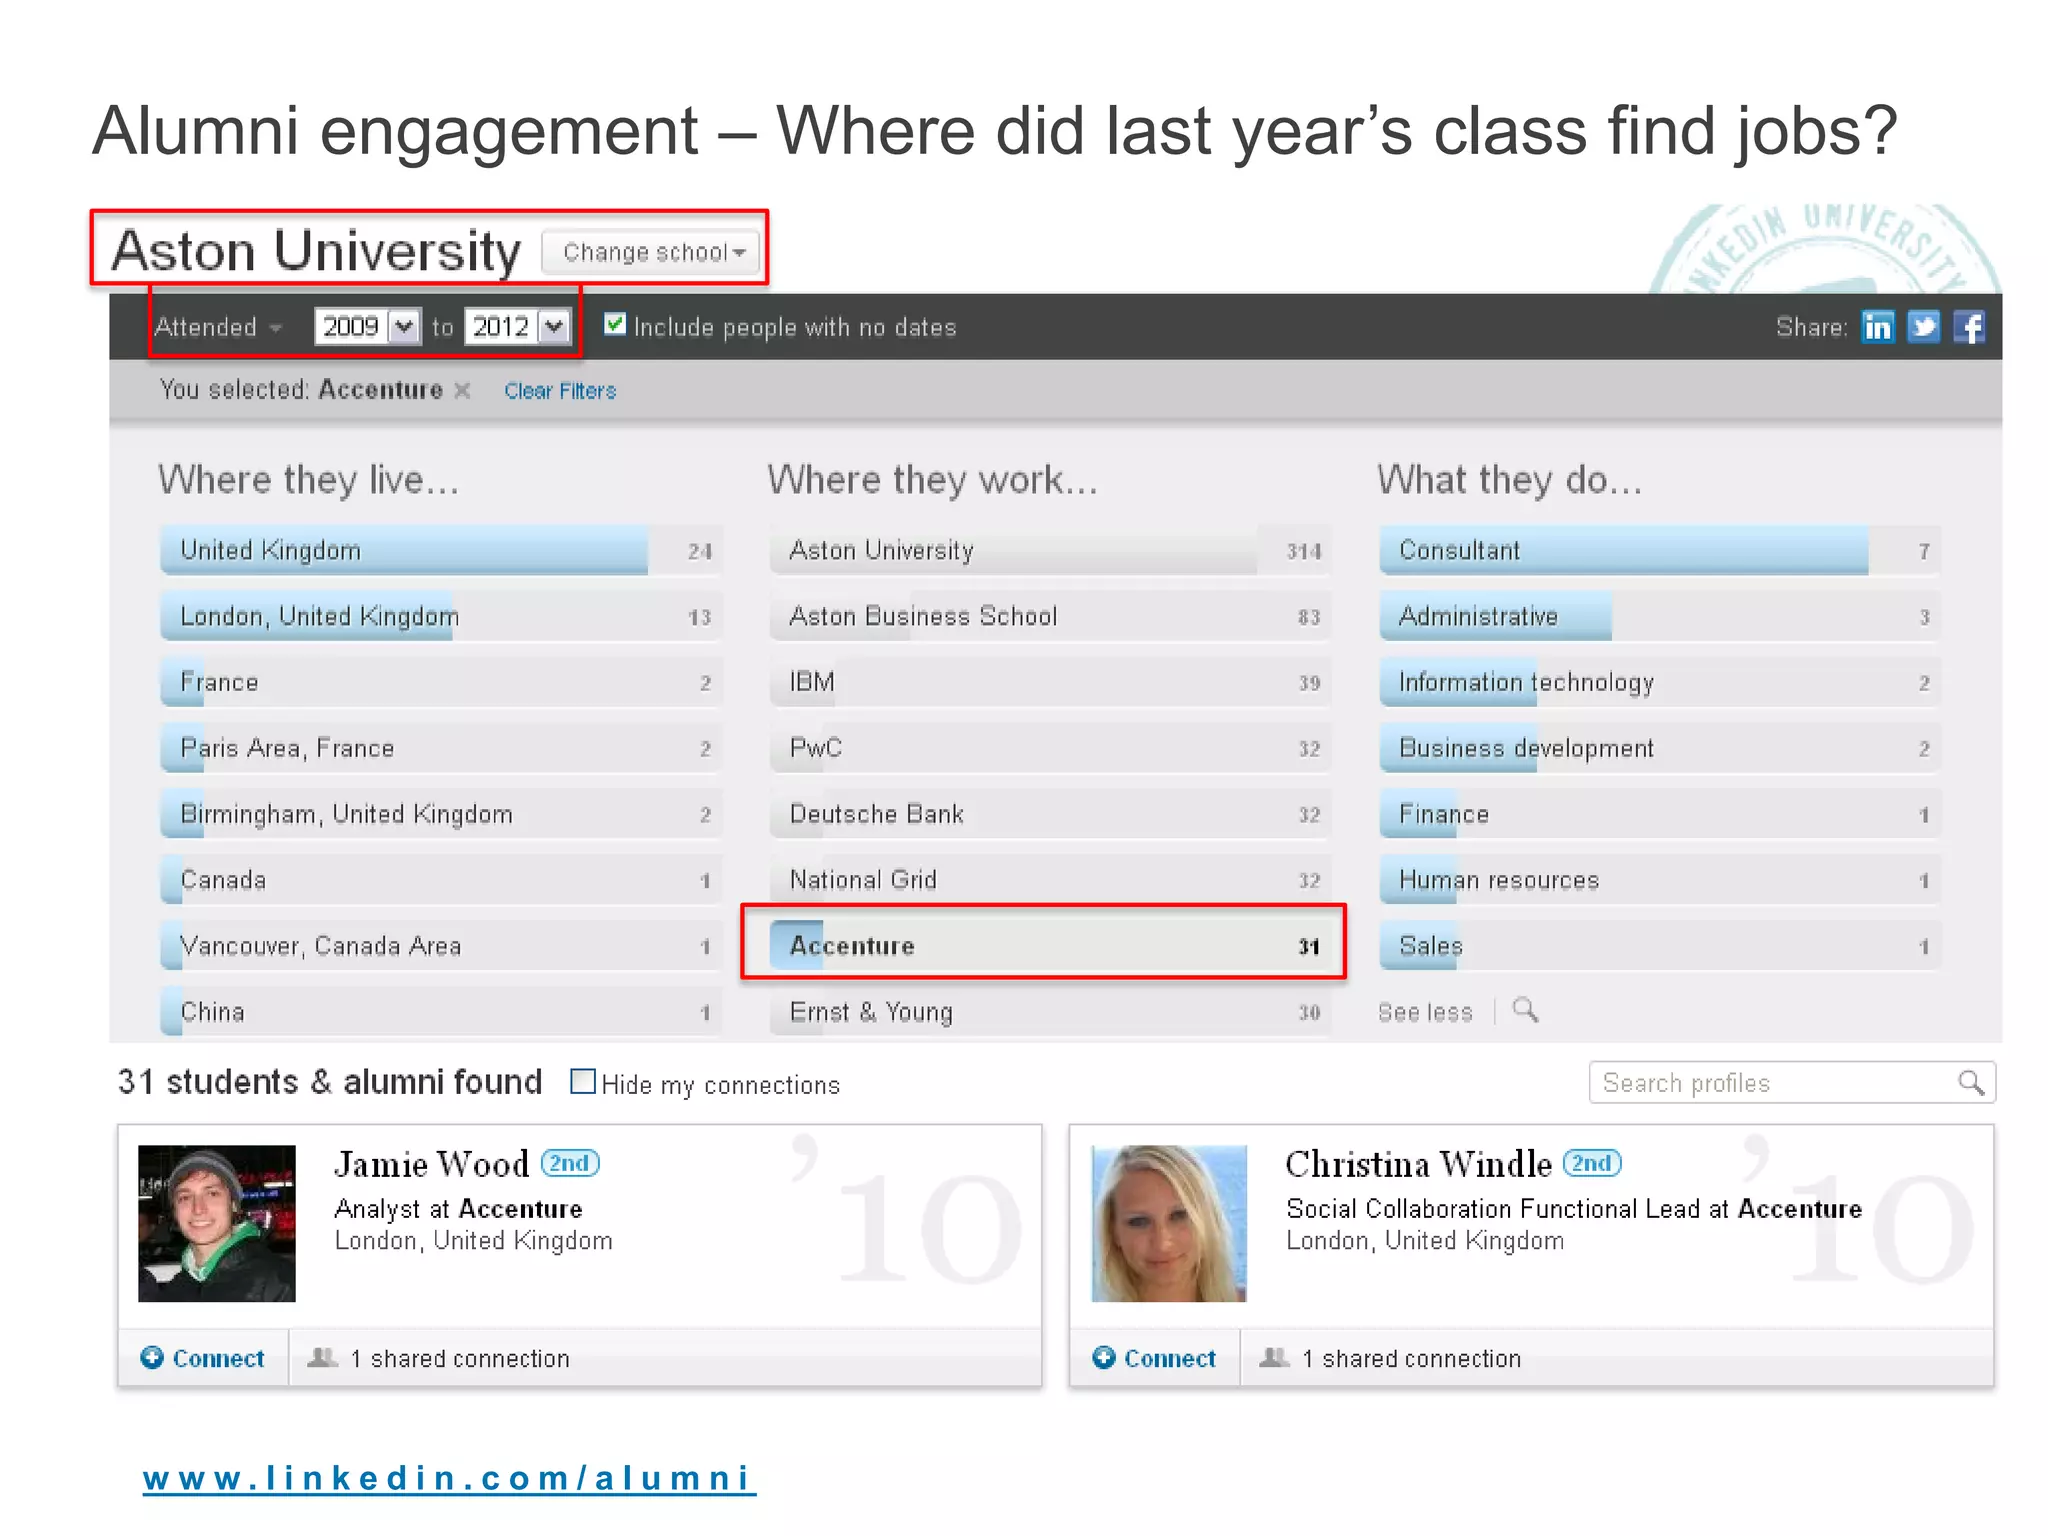This screenshot has width=2048, height=1536.
Task: Click See less link
Action: click(x=1425, y=1012)
